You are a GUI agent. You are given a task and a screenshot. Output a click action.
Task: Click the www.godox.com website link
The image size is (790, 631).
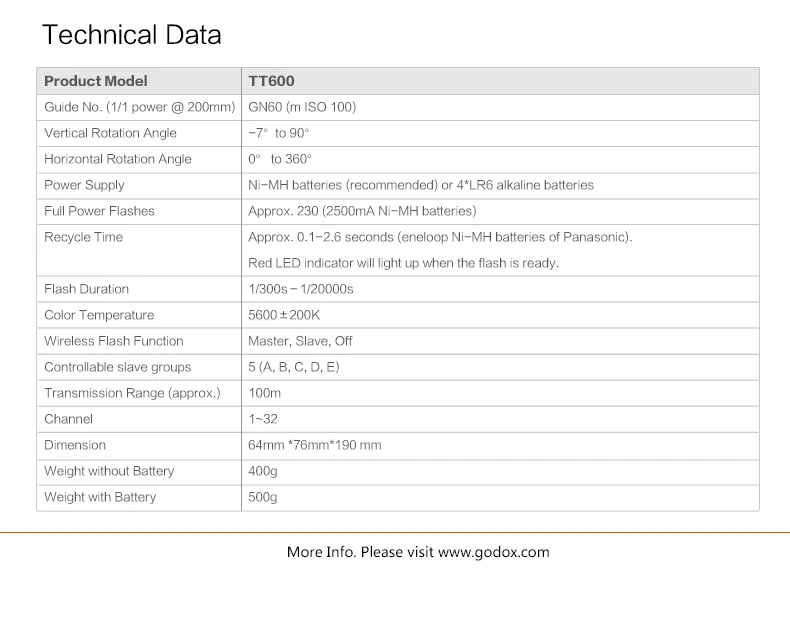[494, 552]
